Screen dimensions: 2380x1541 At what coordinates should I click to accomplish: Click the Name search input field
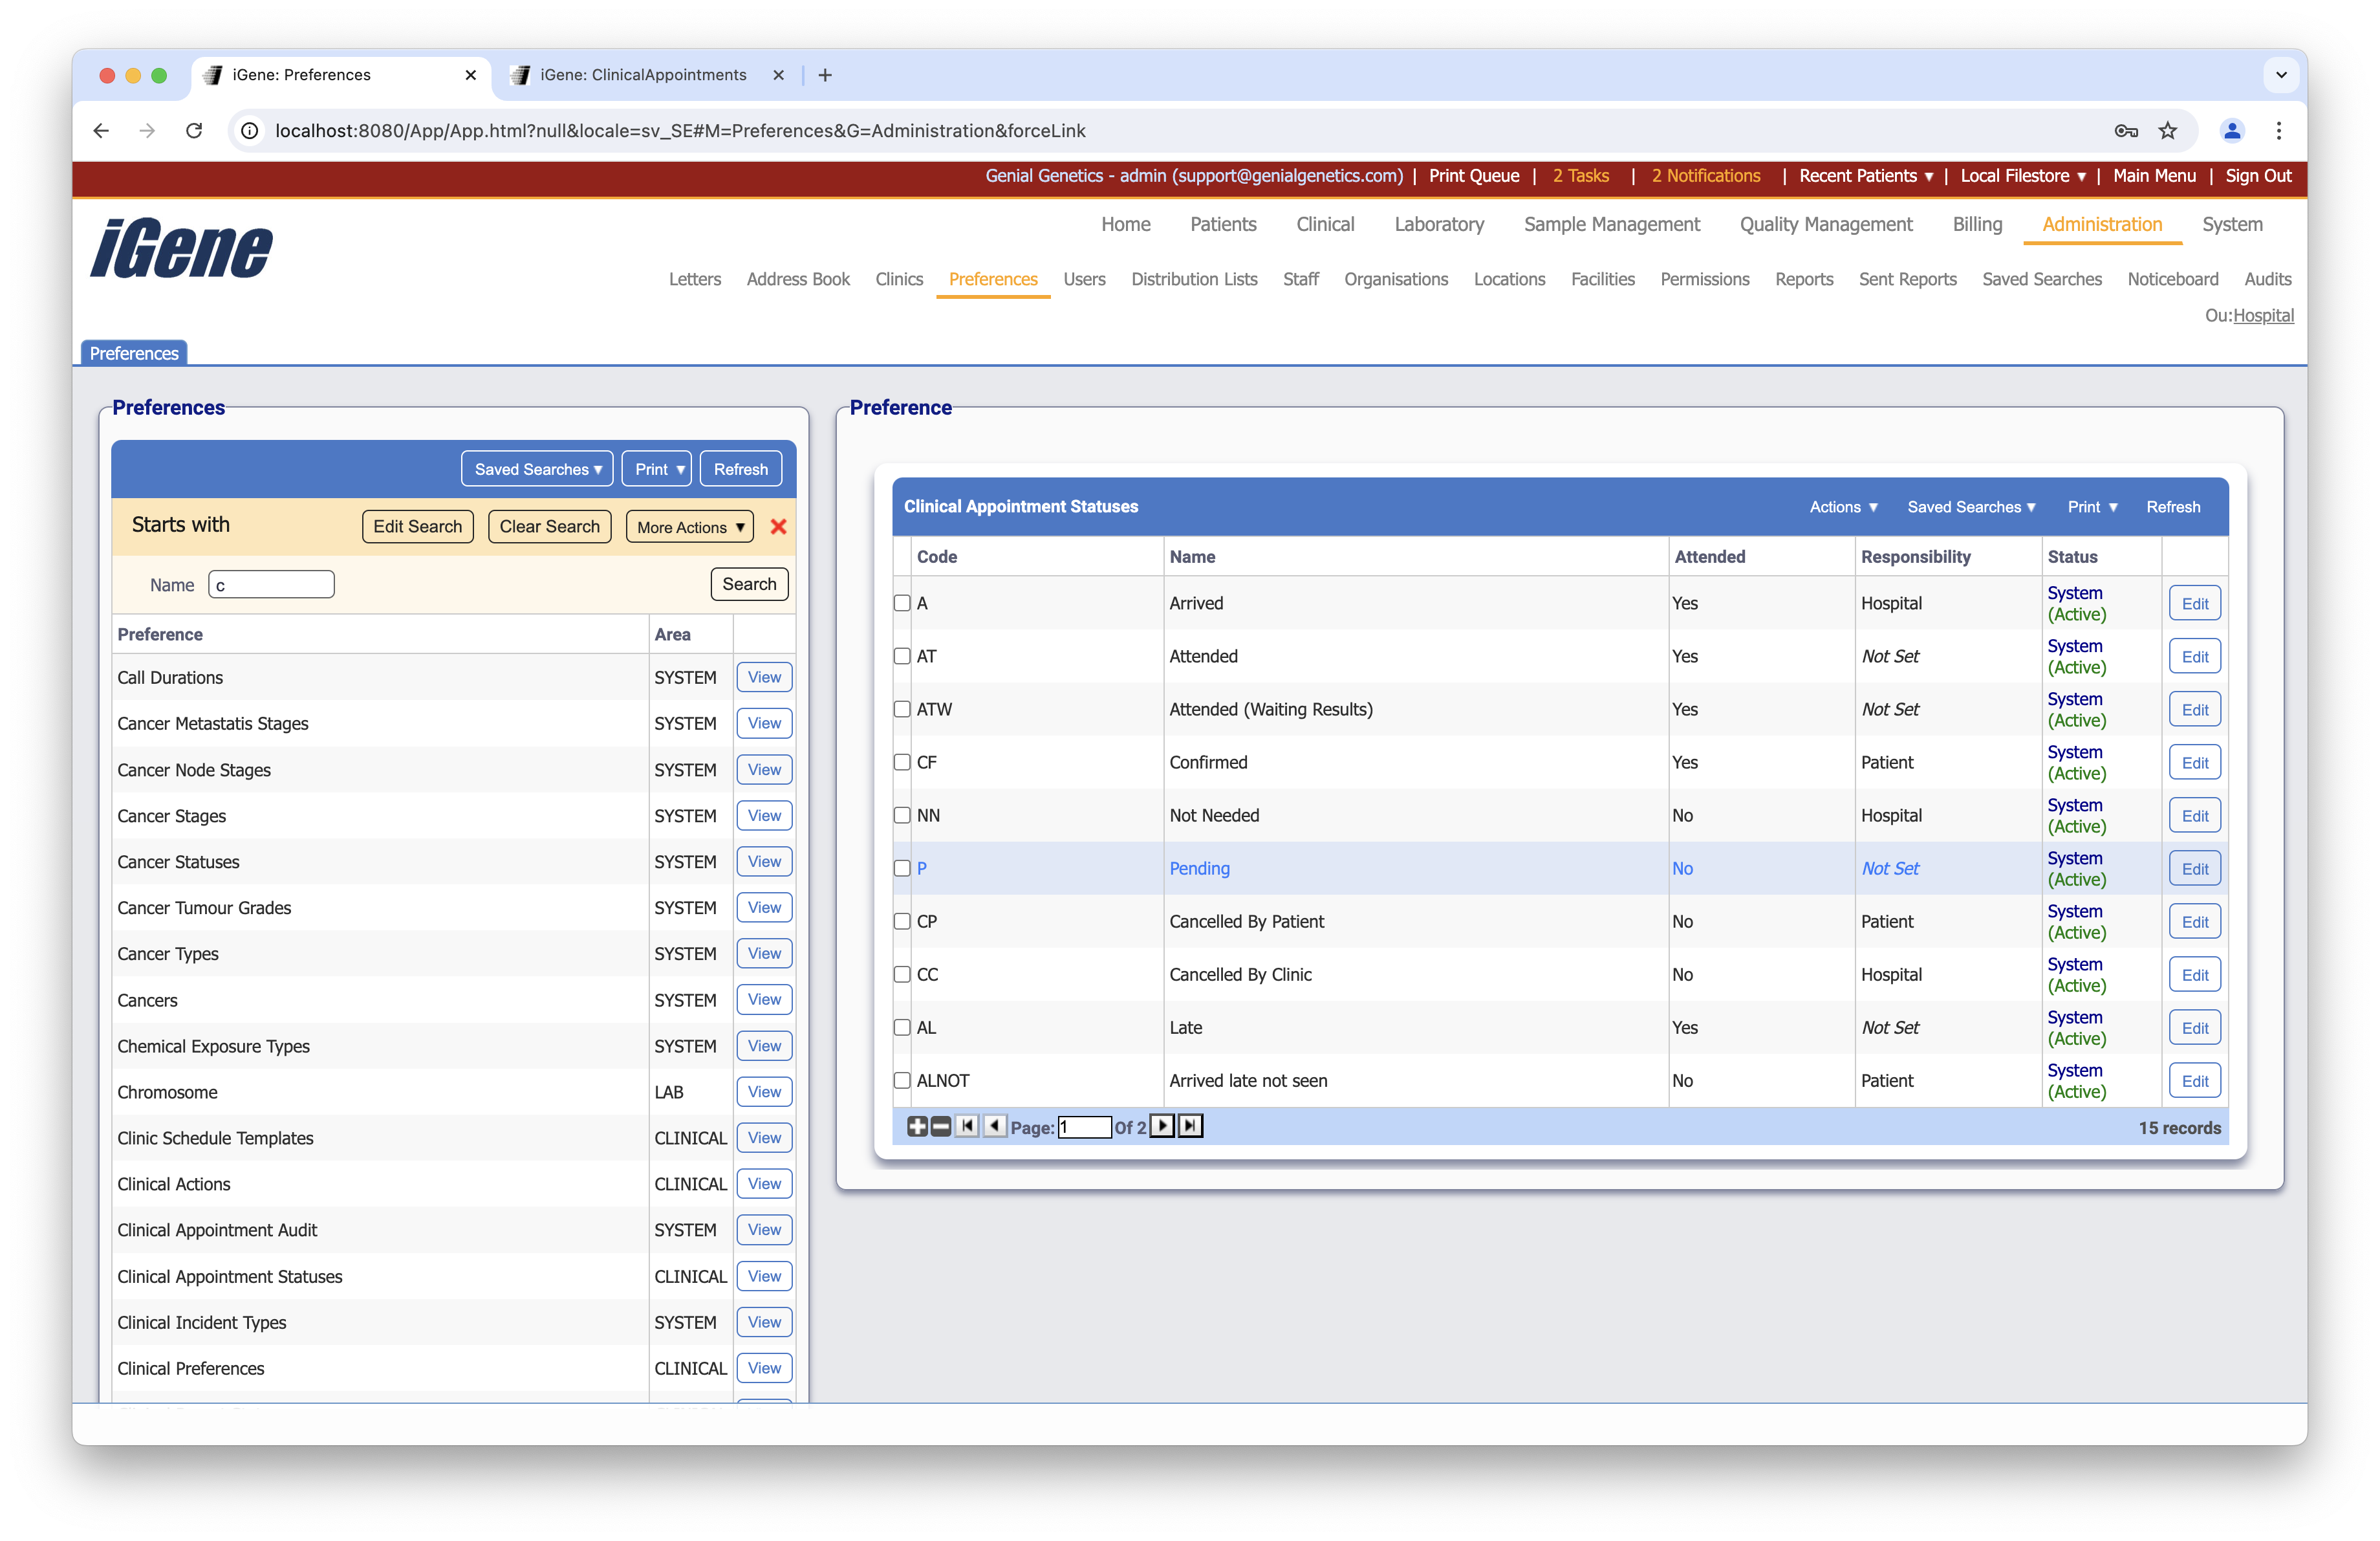click(x=271, y=585)
